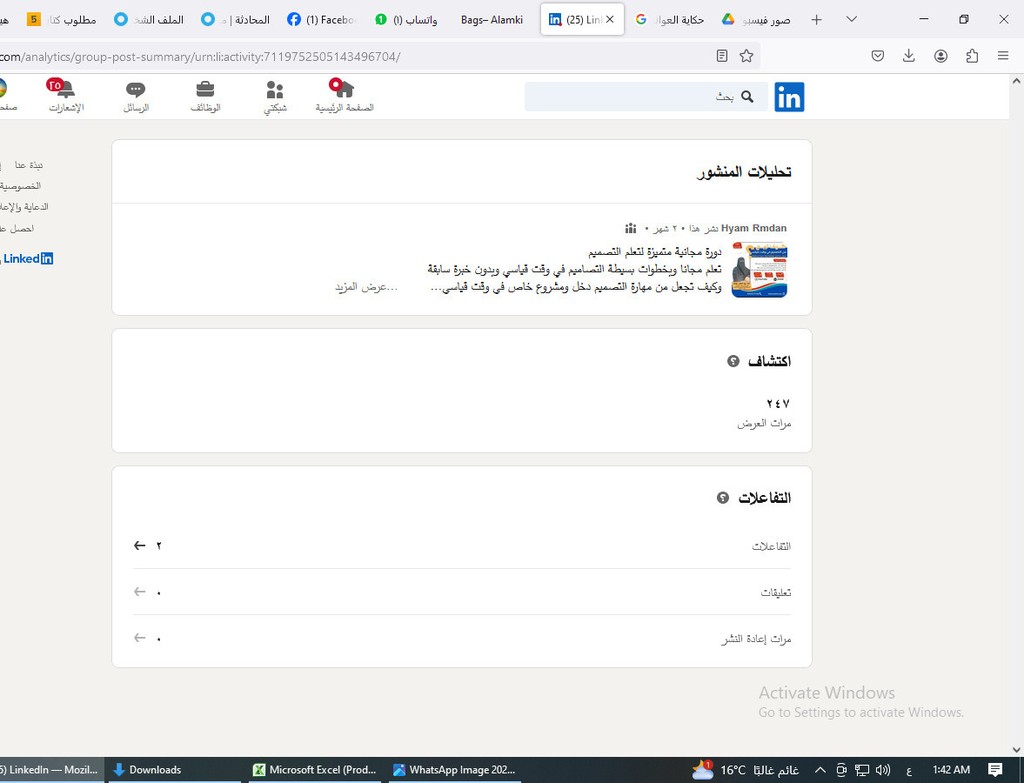Switch to the مطلوب كتا tab
The width and height of the screenshot is (1024, 783).
[61, 20]
